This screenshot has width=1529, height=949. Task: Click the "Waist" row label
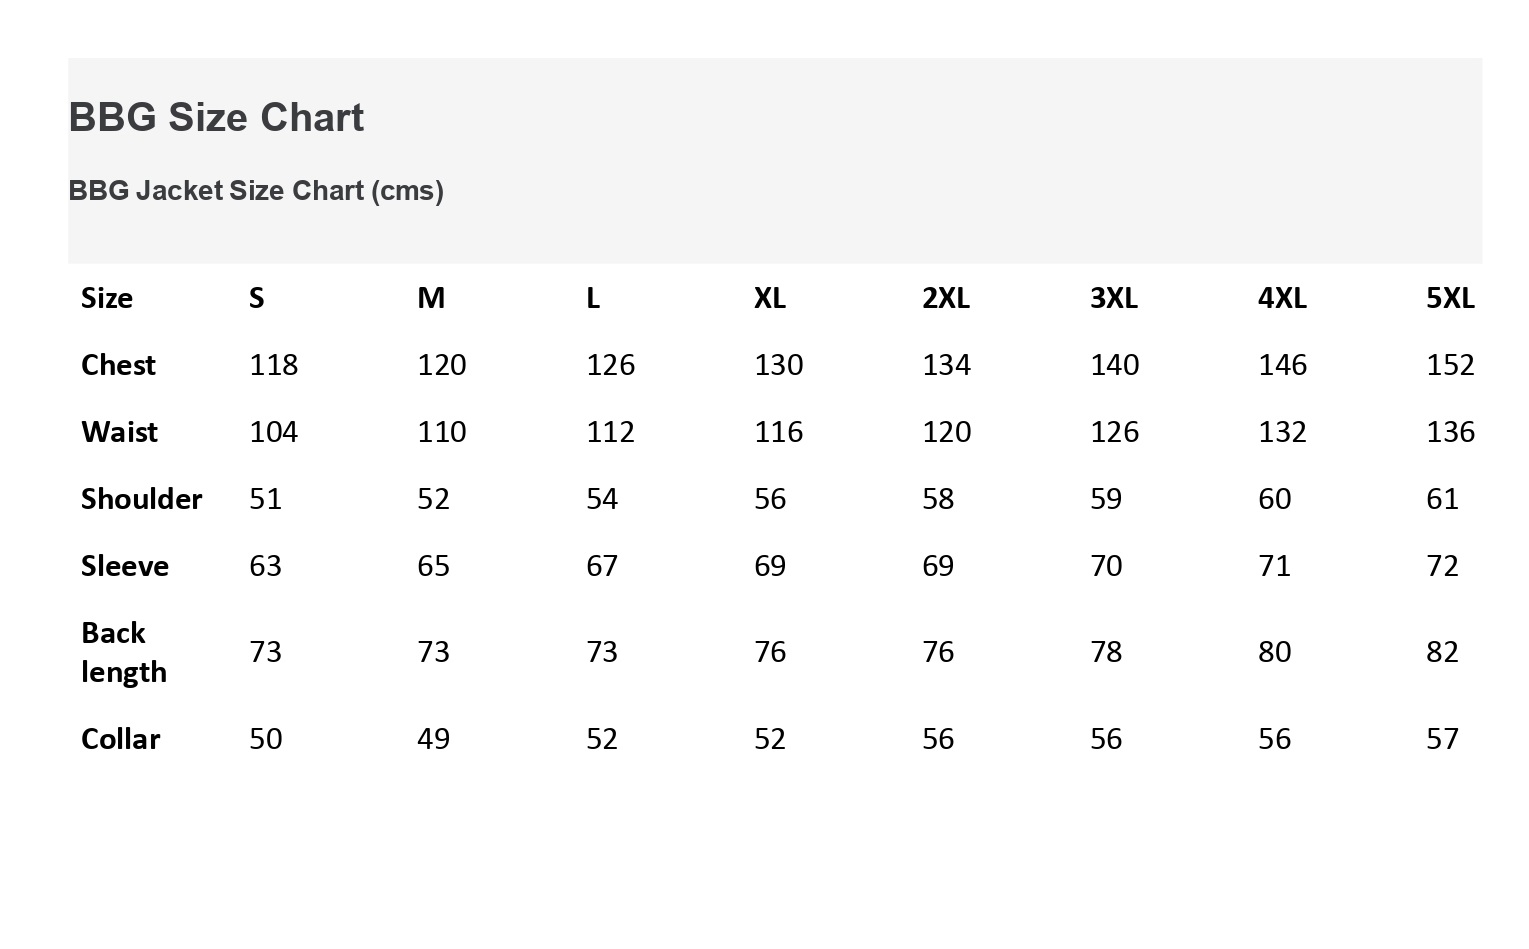(x=119, y=432)
